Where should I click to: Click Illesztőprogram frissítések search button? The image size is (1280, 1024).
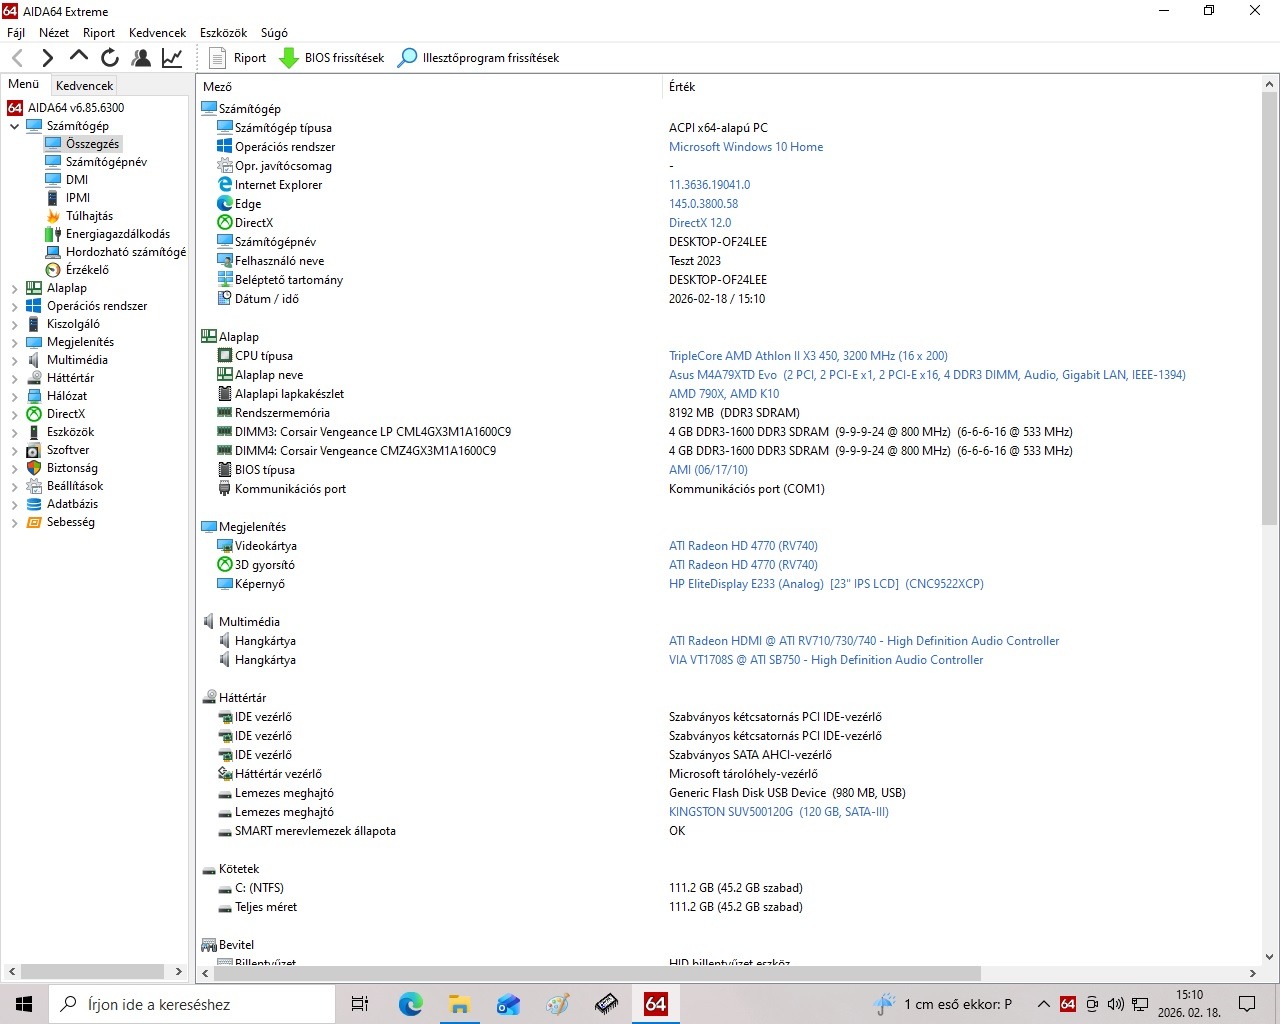coord(478,58)
